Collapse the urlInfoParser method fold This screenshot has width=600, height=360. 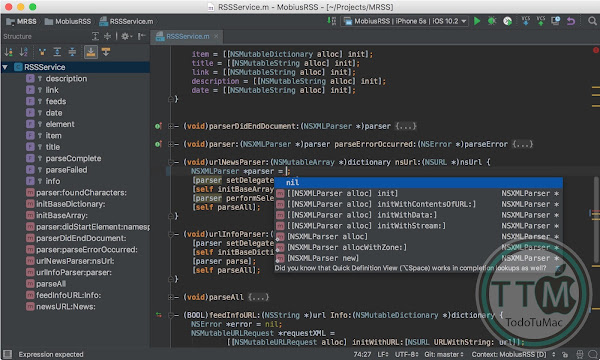point(171,234)
